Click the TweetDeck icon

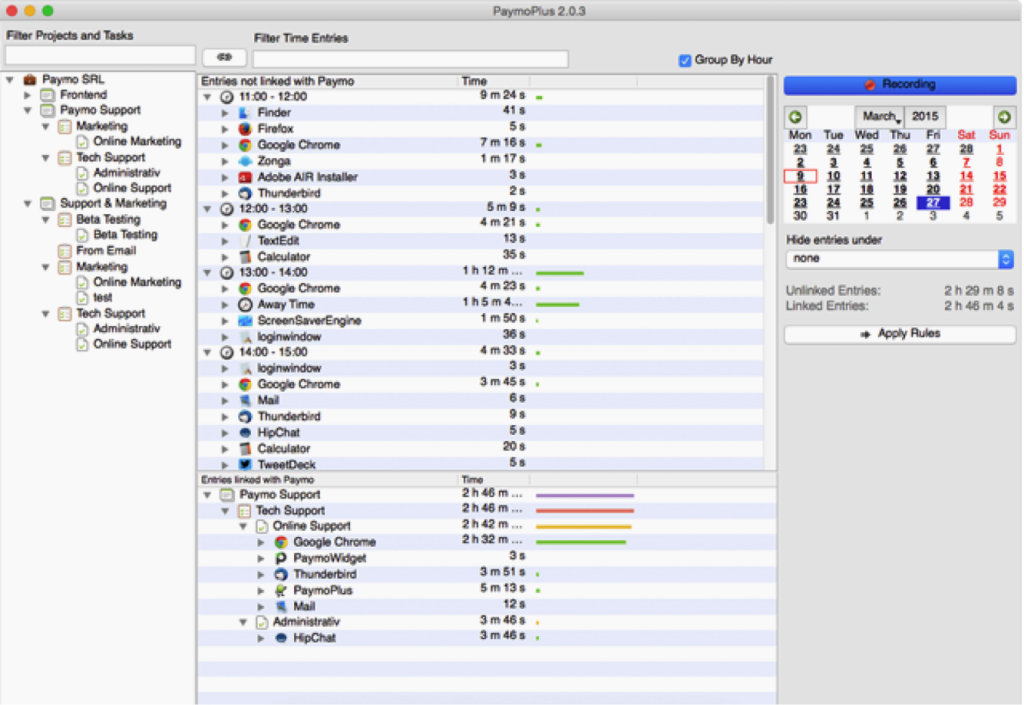coord(245,464)
